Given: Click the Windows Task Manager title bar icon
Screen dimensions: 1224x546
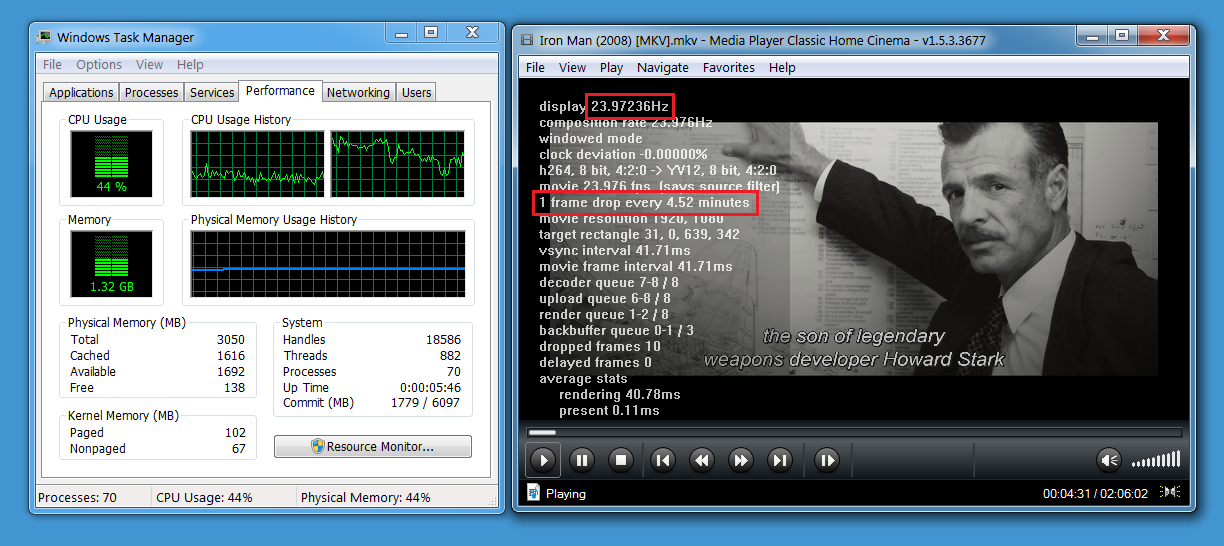Looking at the screenshot, I should click(45, 37).
